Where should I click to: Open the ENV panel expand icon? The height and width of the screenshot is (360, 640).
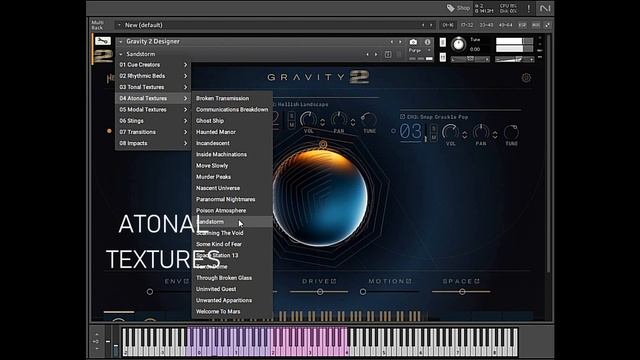[x=186, y=281]
